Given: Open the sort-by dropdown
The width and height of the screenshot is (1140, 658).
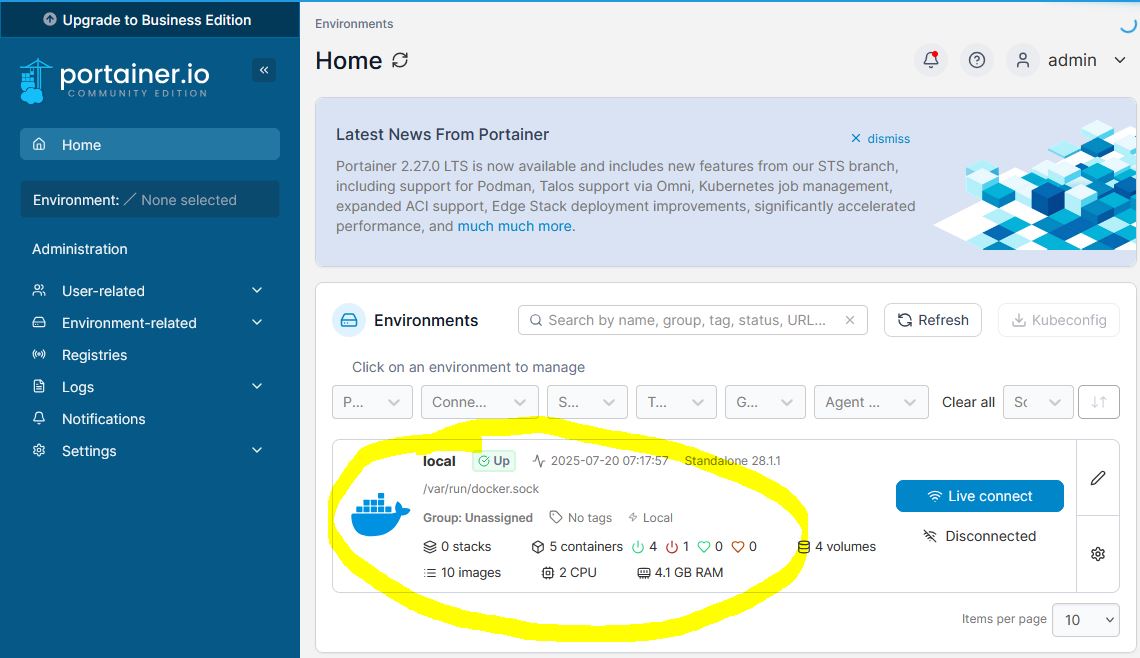Looking at the screenshot, I should (x=1038, y=402).
